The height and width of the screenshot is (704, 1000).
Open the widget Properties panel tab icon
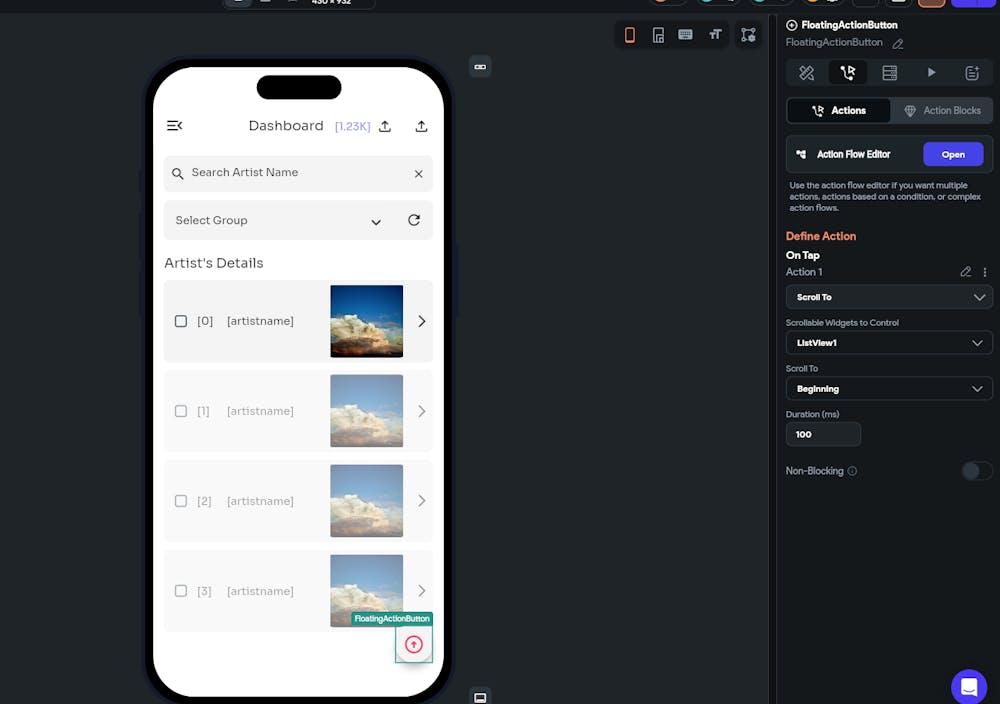806,73
